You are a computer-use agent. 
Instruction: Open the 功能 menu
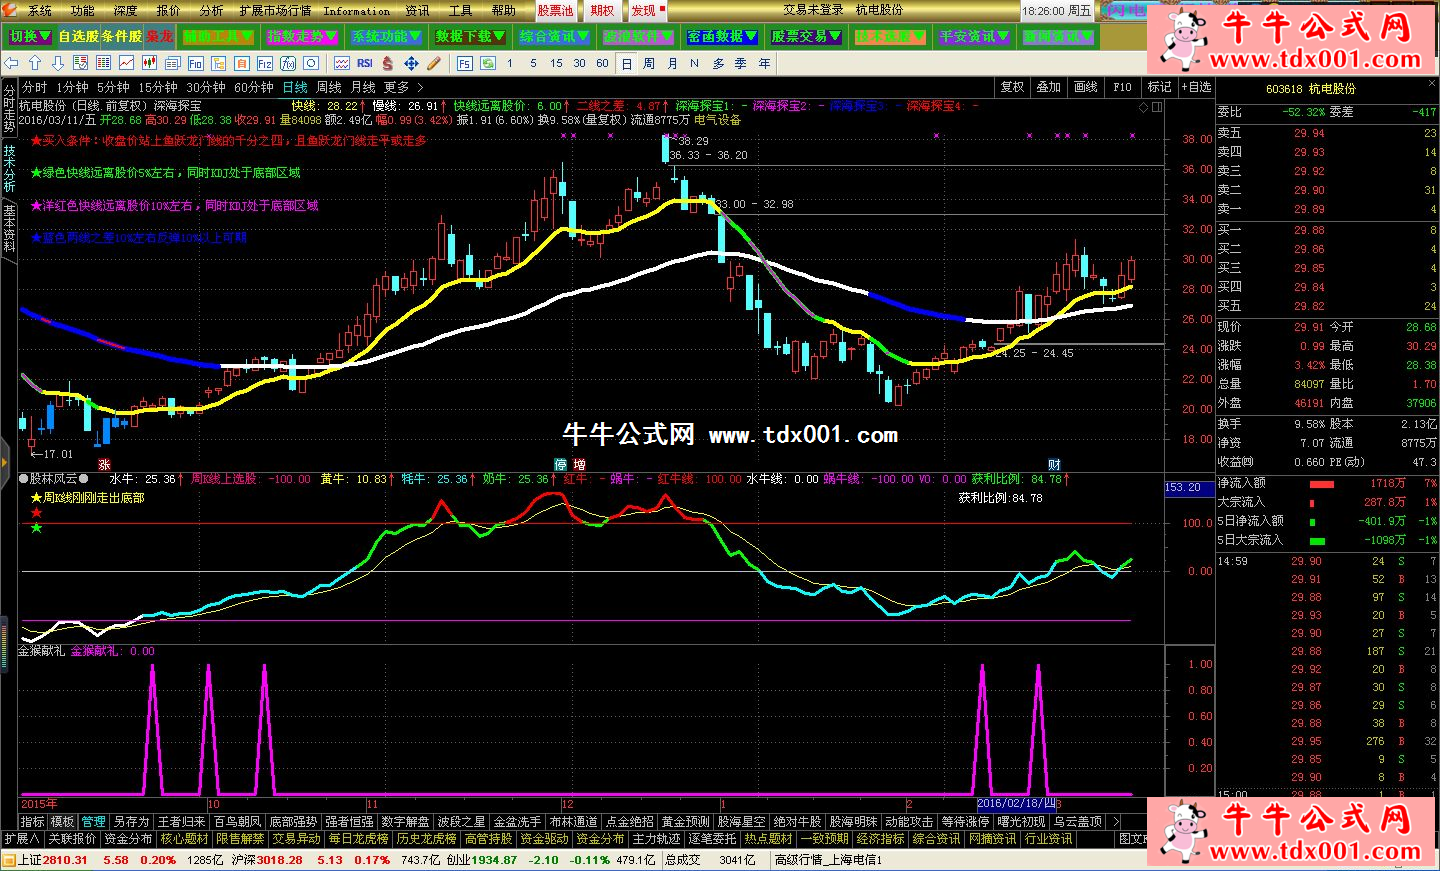click(83, 10)
